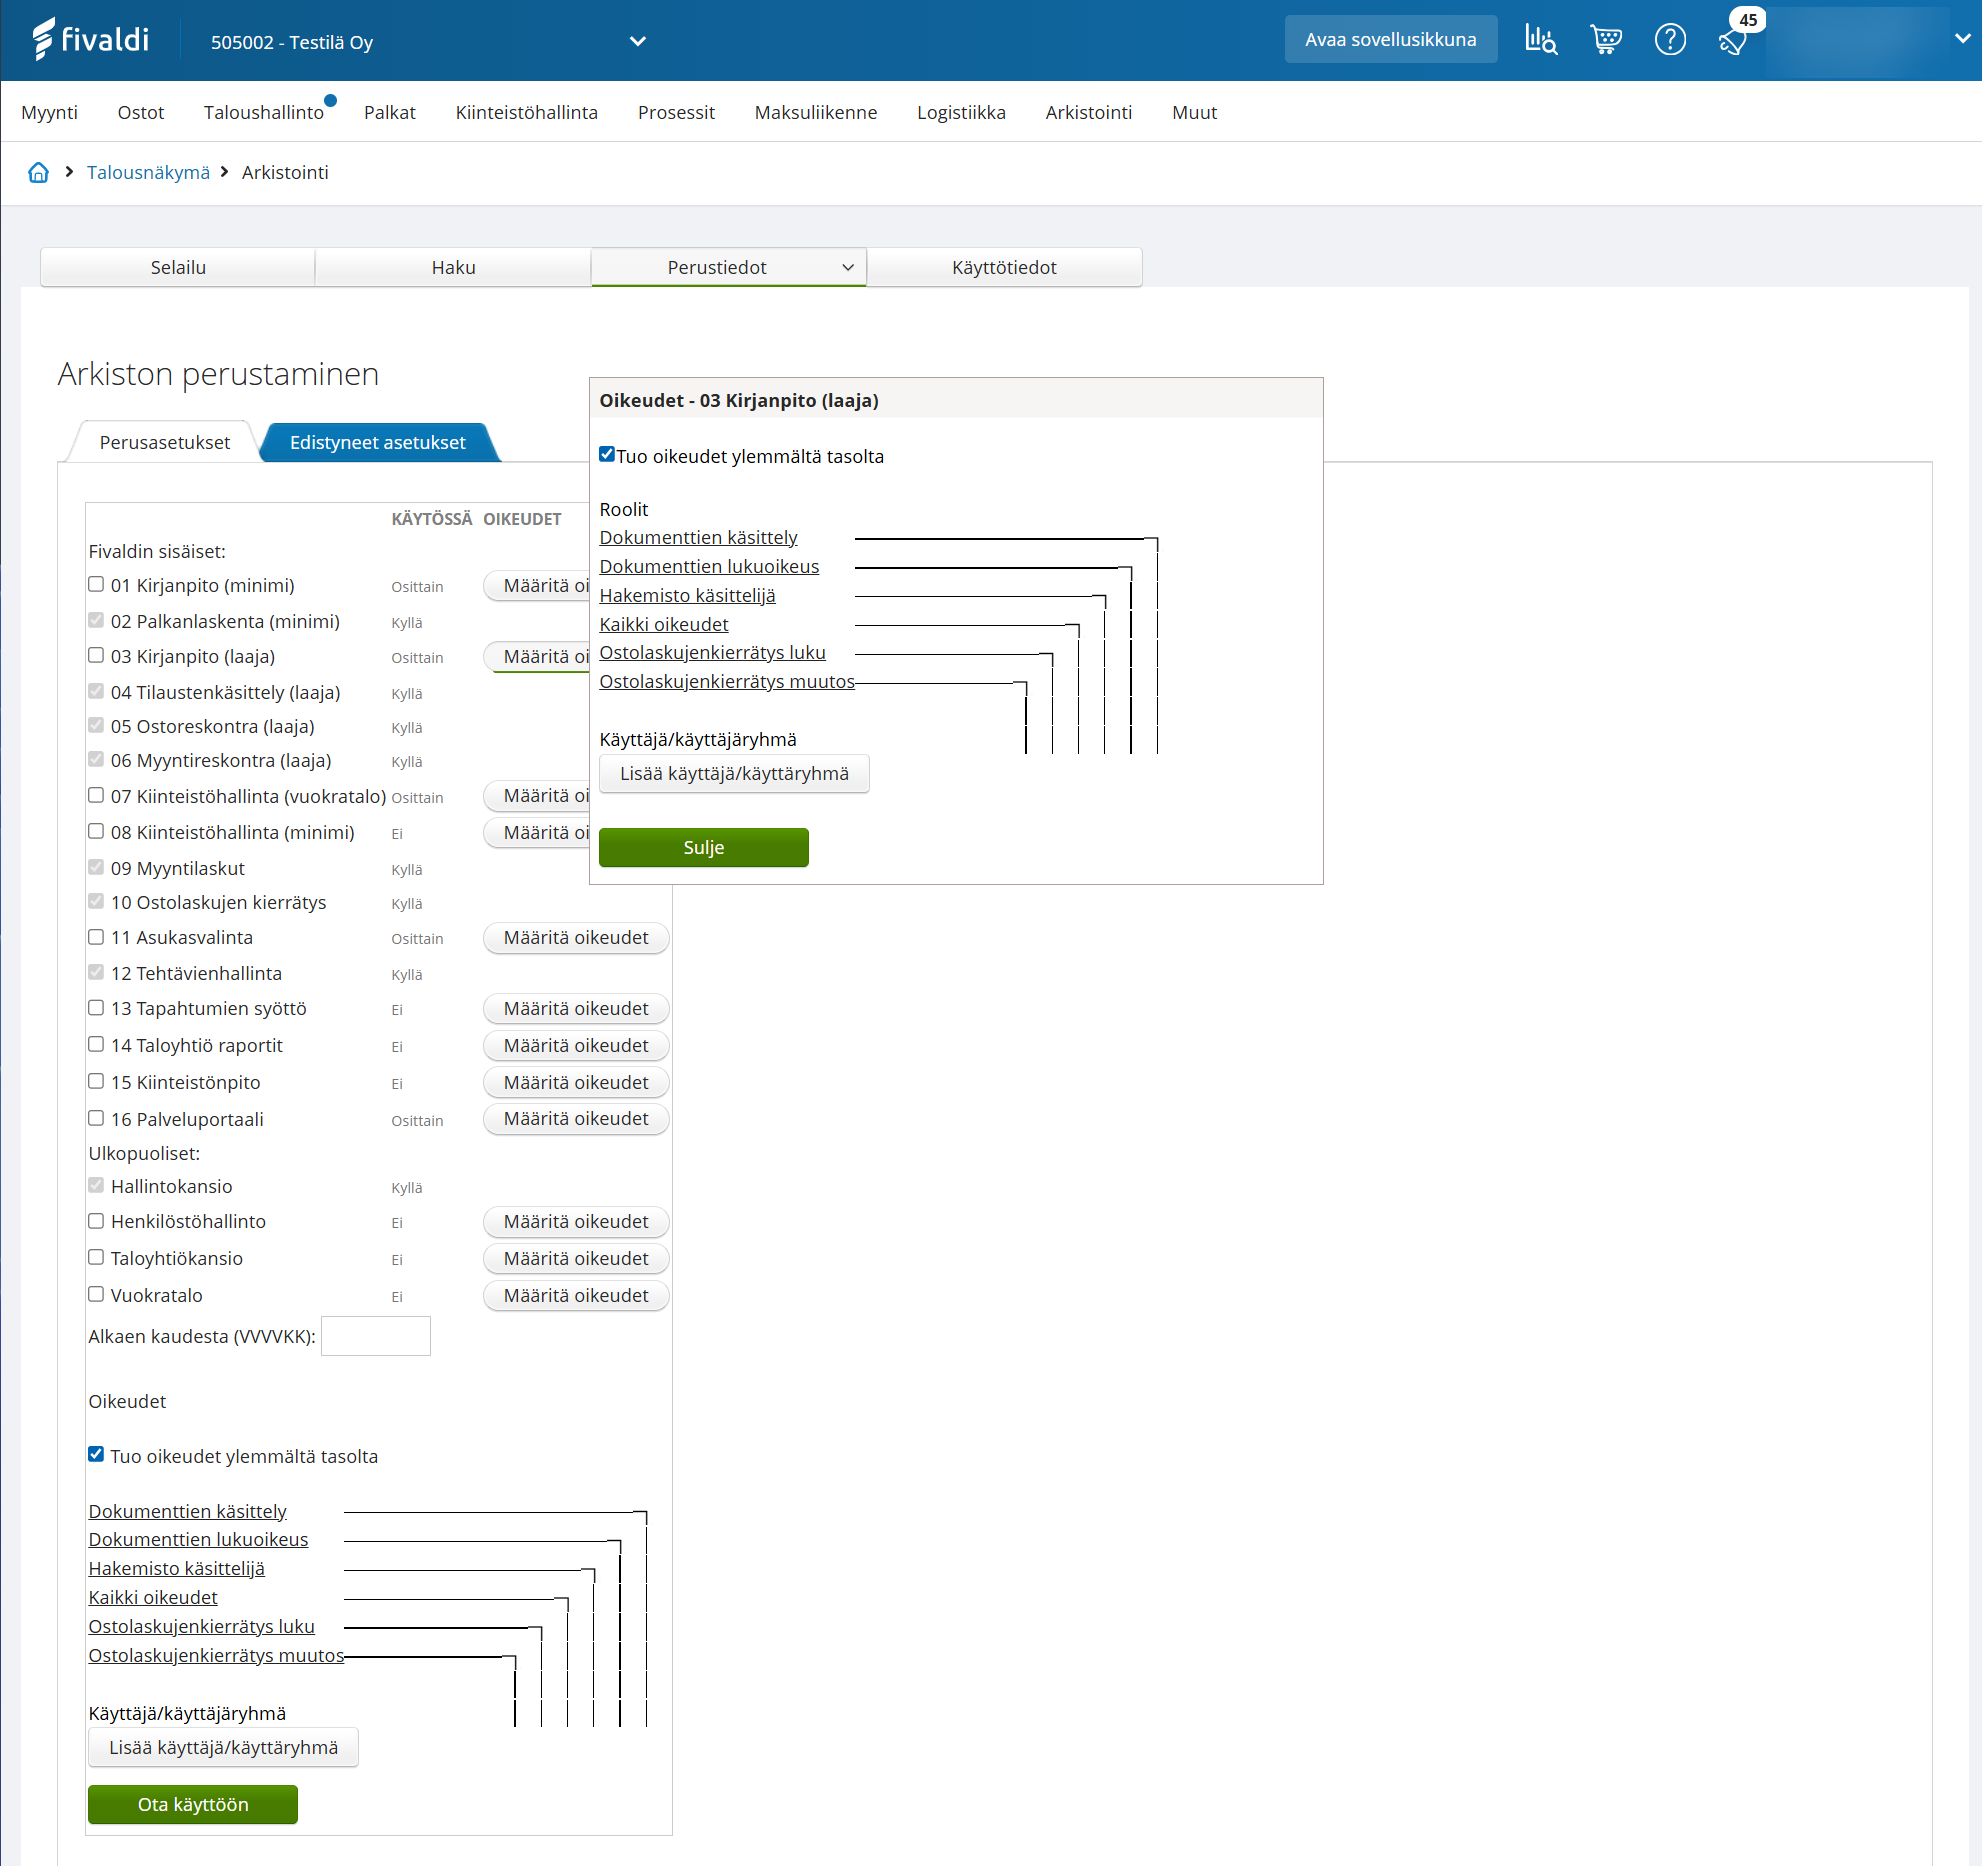The image size is (1982, 1866).
Task: Open the shopping cart icon
Action: [x=1605, y=40]
